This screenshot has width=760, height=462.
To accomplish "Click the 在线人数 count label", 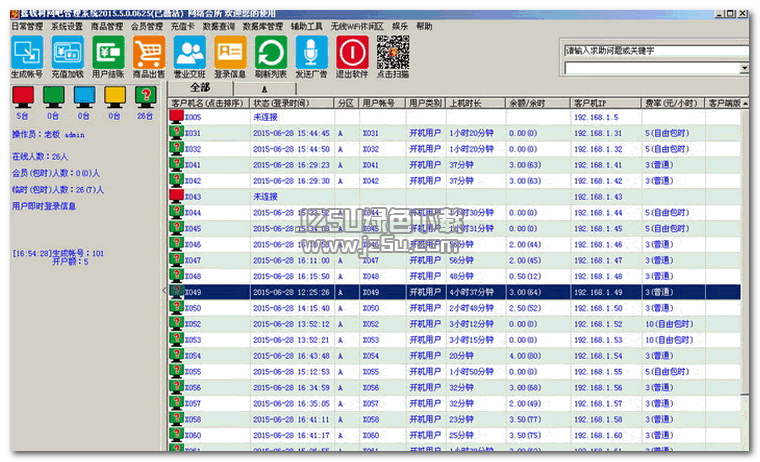I will click(x=40, y=157).
